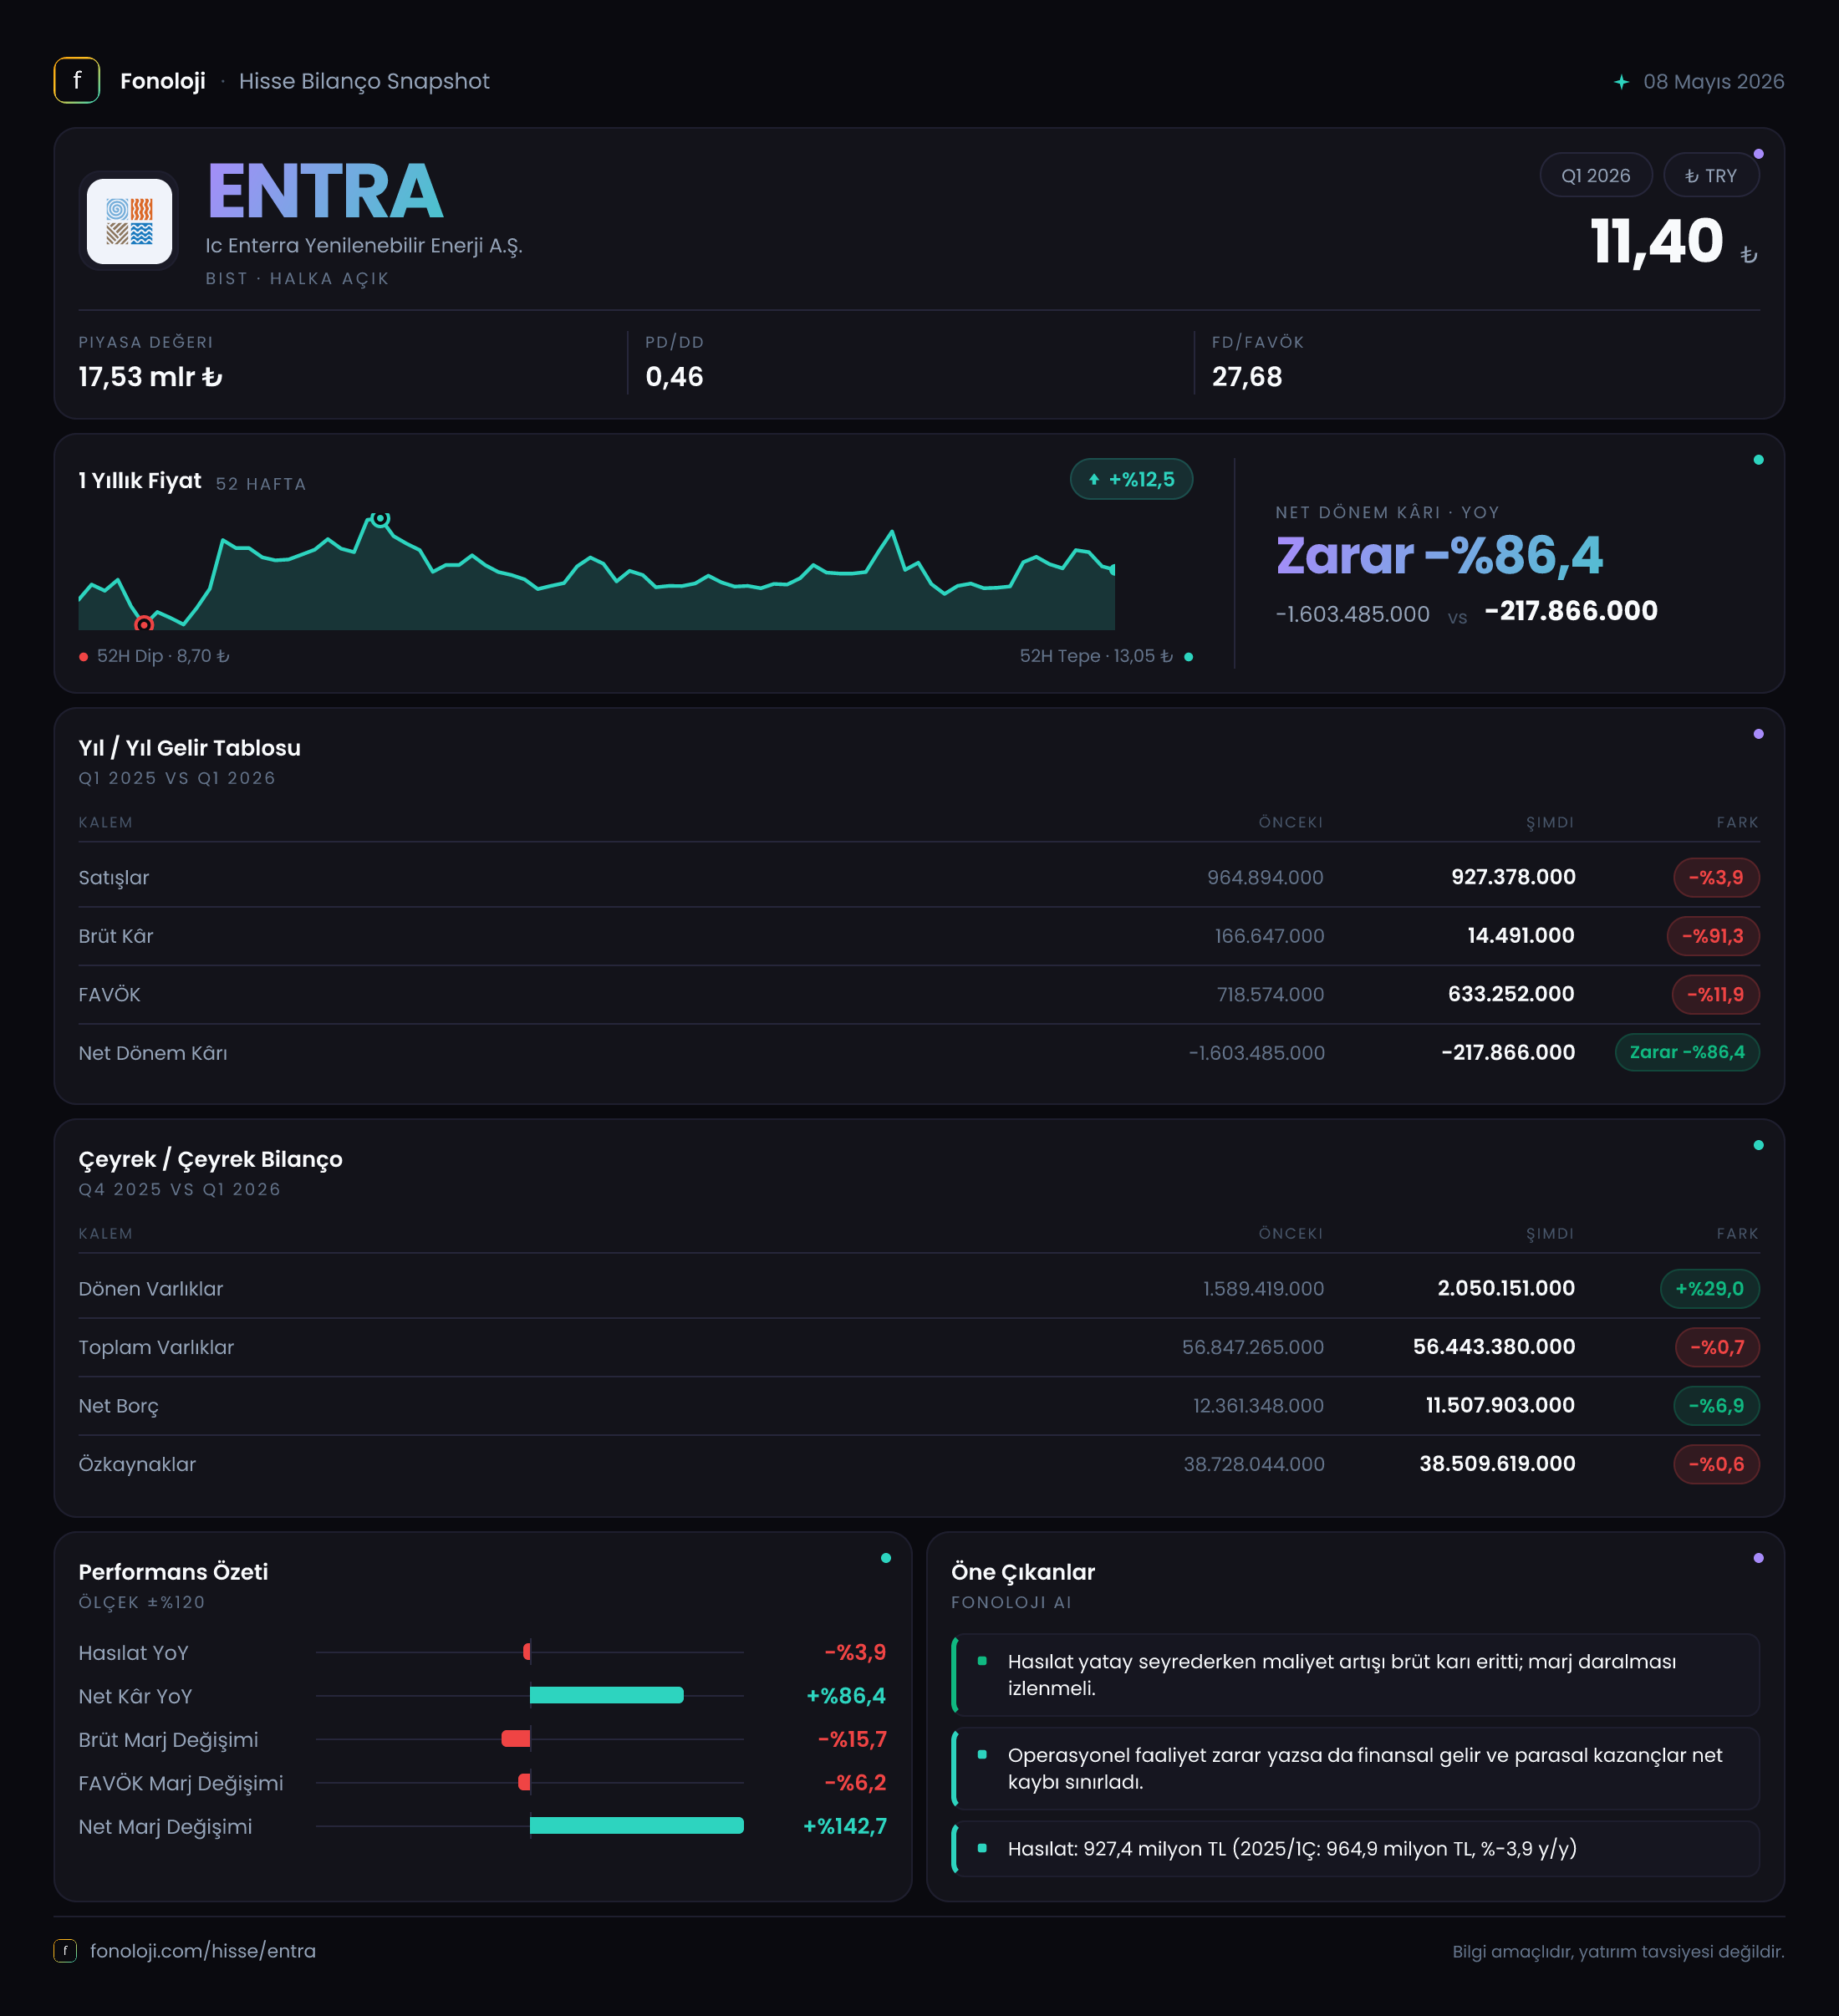Click the Net Kâr YoY +%86,4 percentage
Viewport: 1839px width, 2016px height.
[x=846, y=1696]
